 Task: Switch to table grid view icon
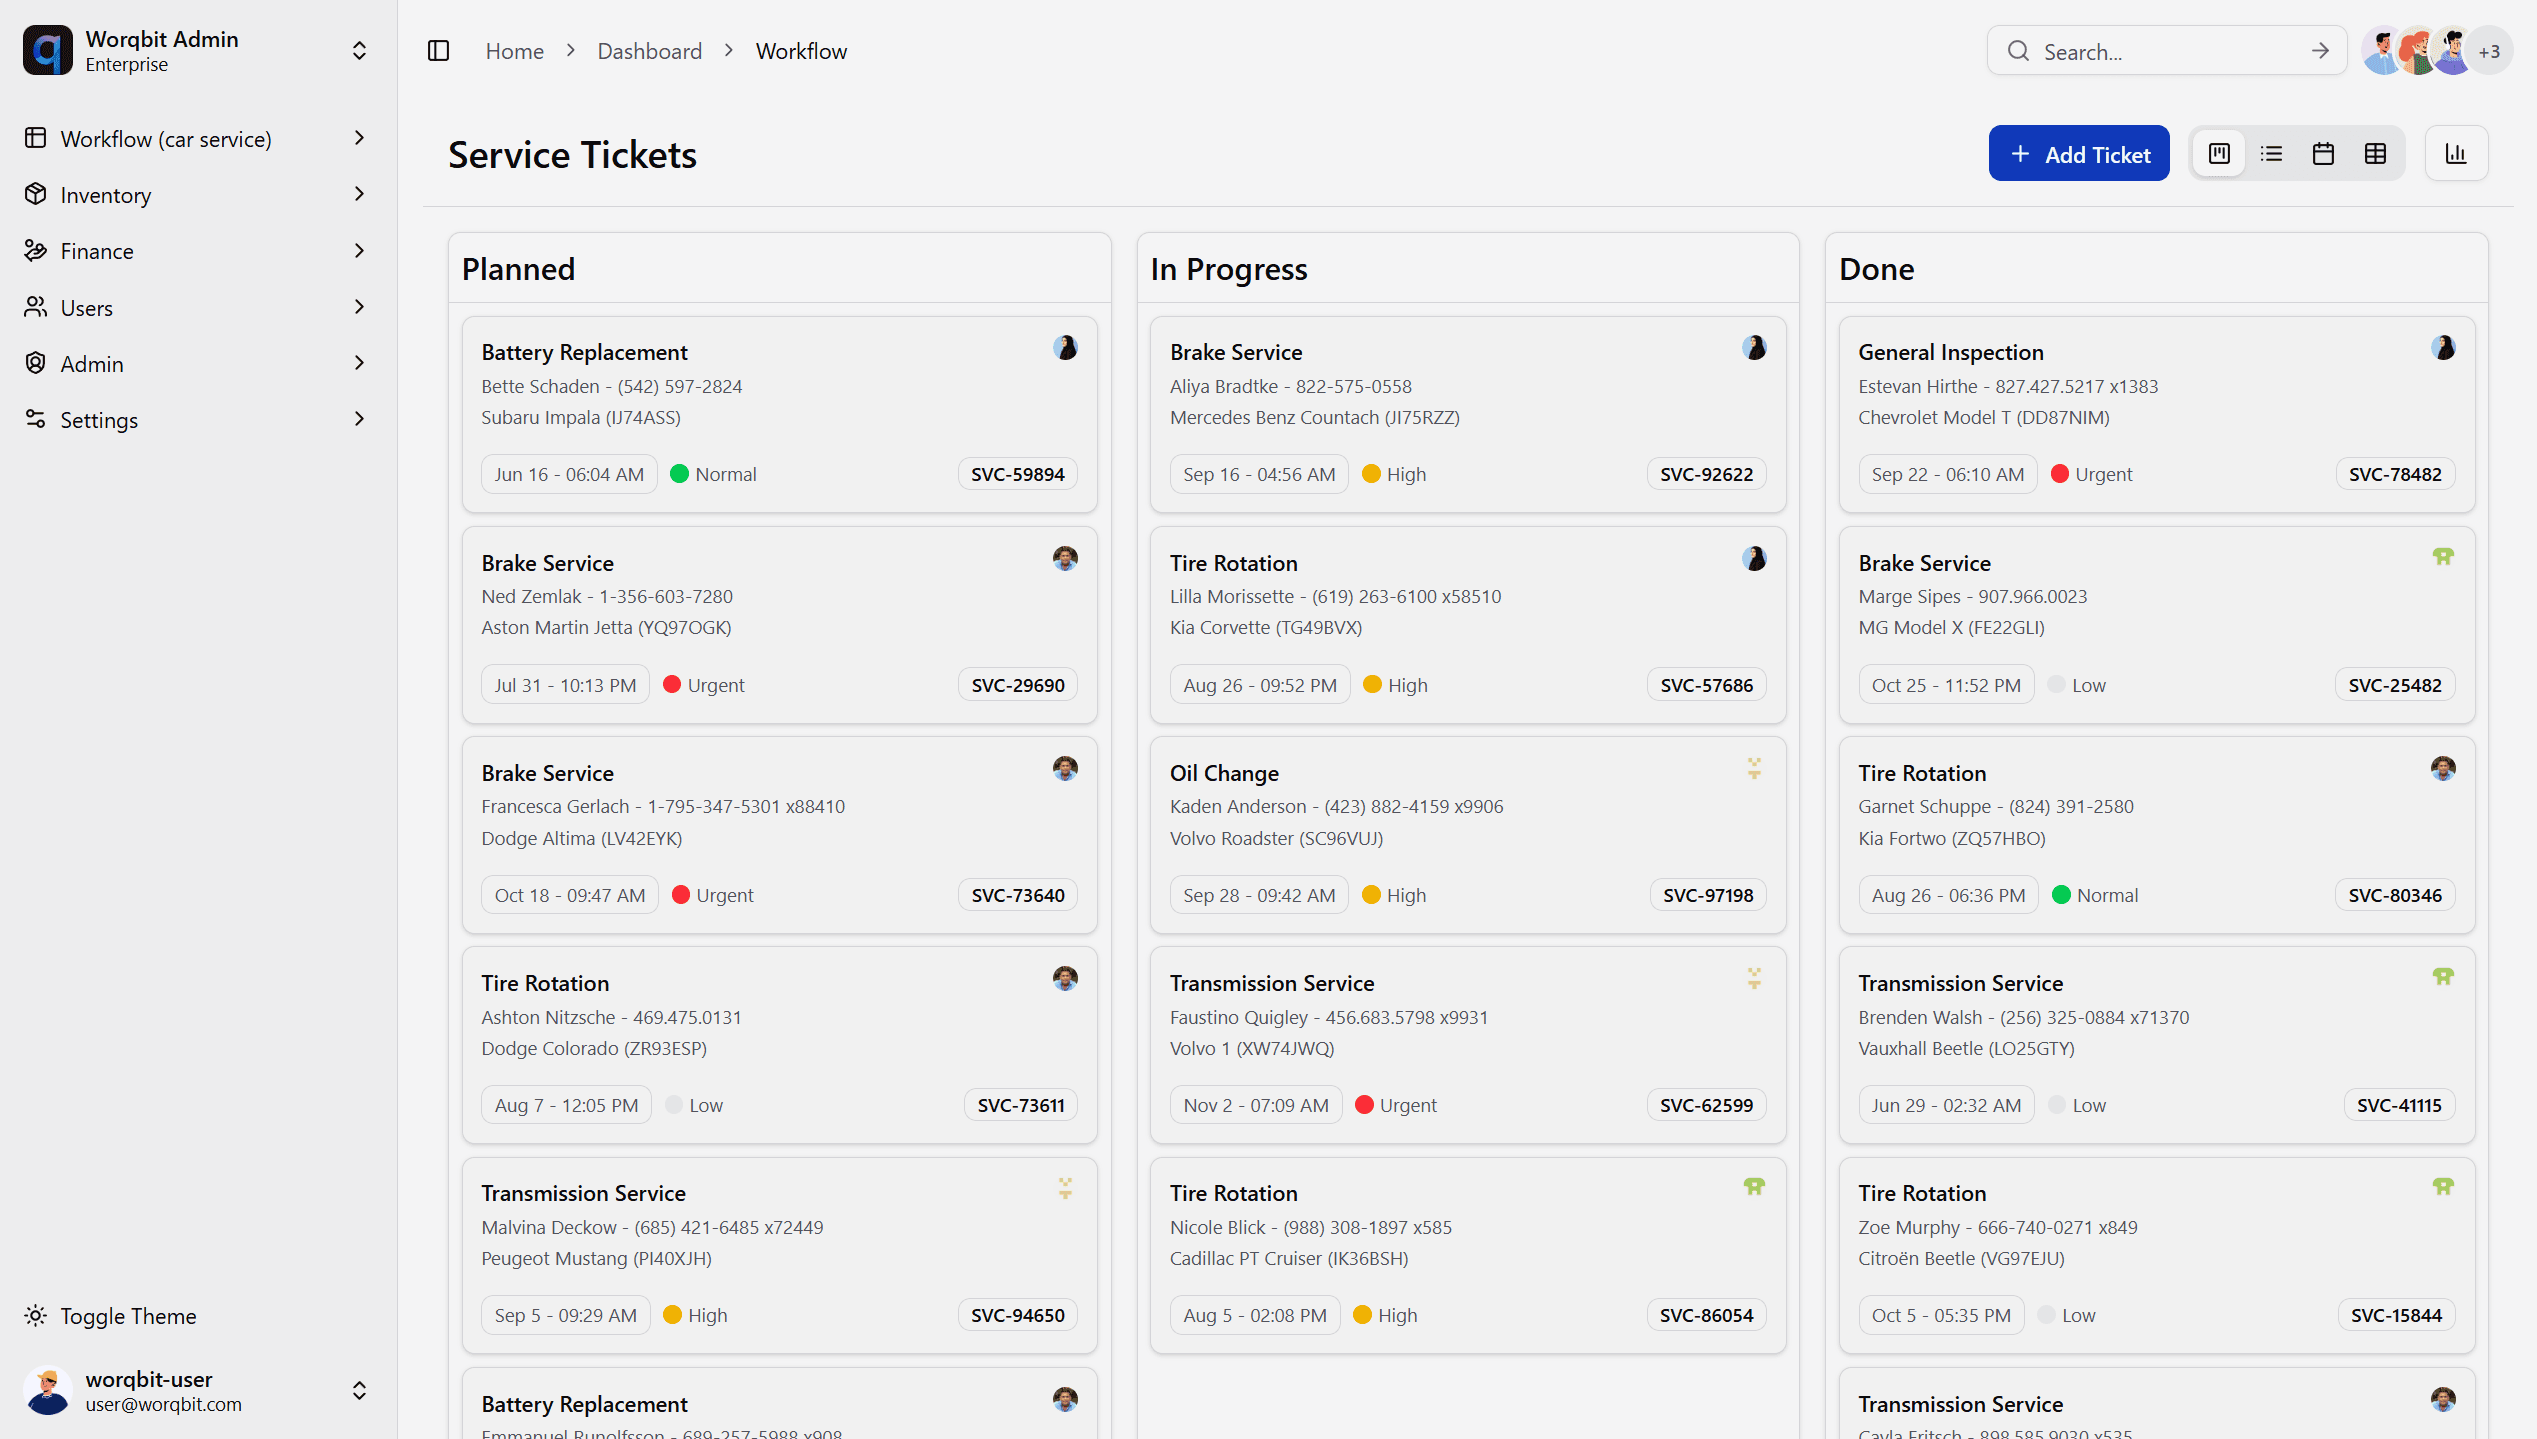point(2375,154)
